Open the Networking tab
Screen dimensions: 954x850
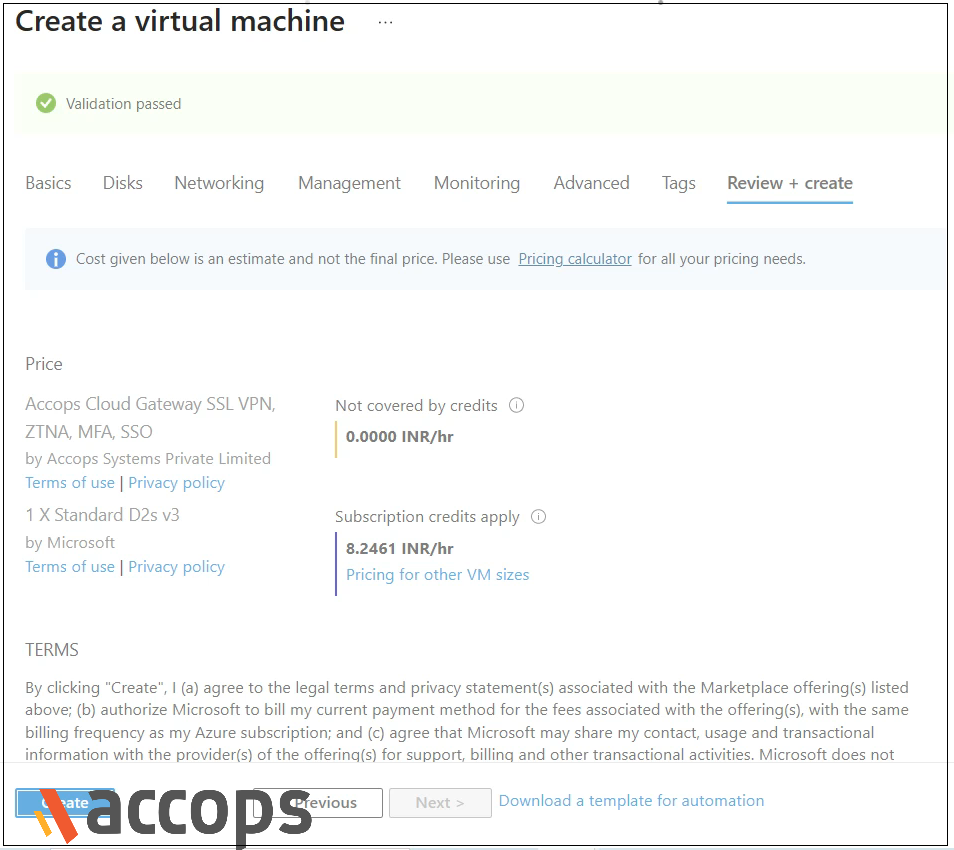(219, 183)
